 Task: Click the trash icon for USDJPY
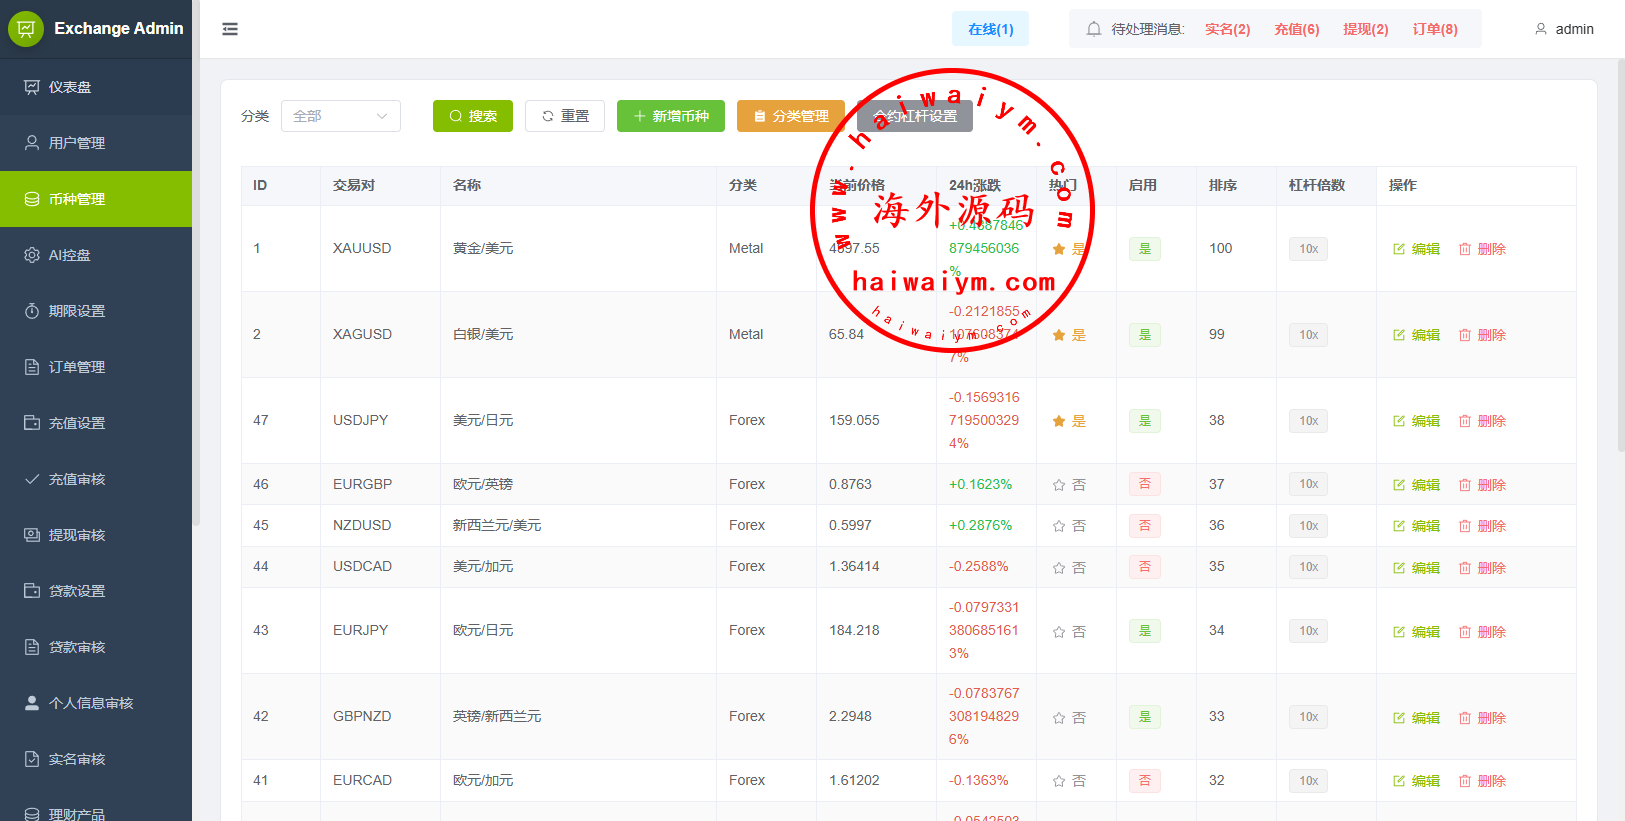(x=1465, y=421)
